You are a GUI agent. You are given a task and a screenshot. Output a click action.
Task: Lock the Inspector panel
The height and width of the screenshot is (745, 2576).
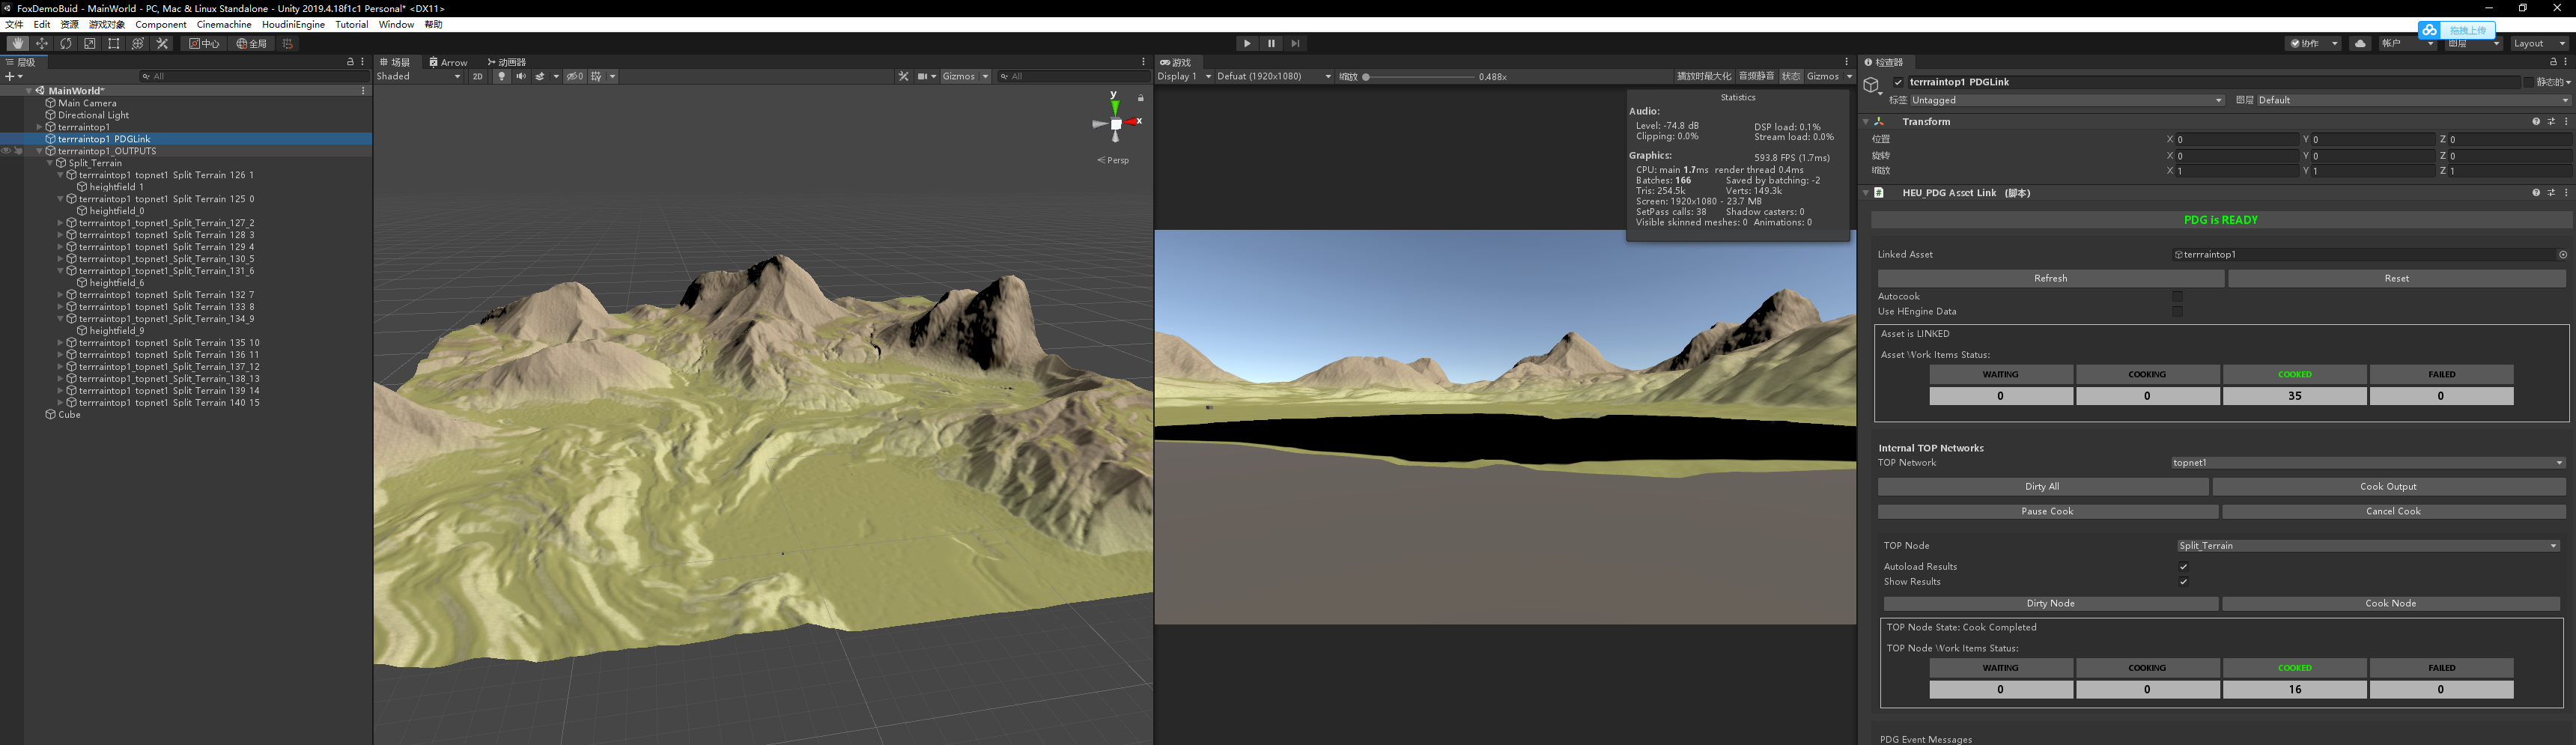(2553, 62)
